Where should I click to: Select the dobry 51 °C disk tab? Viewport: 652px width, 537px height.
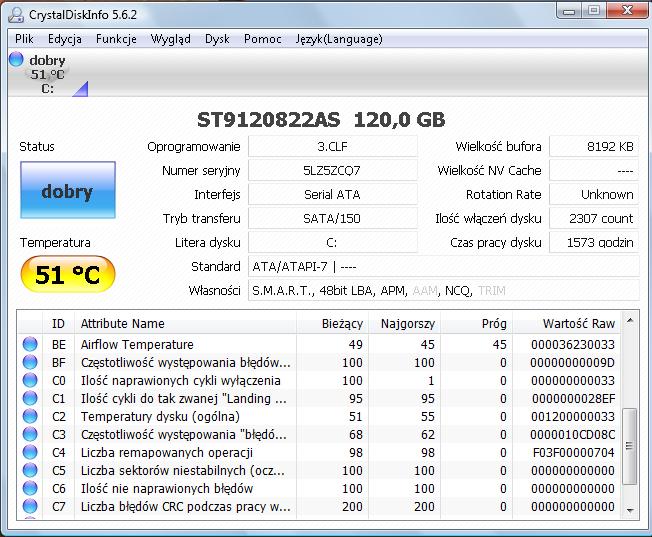coord(47,74)
